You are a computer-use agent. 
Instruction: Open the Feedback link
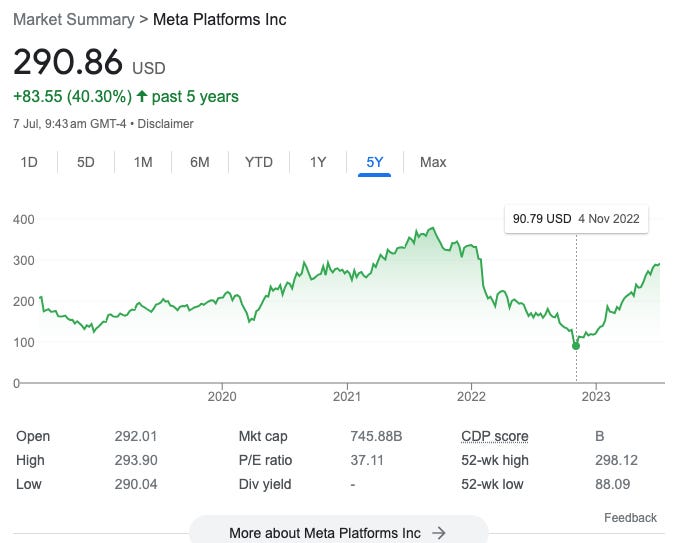630,518
